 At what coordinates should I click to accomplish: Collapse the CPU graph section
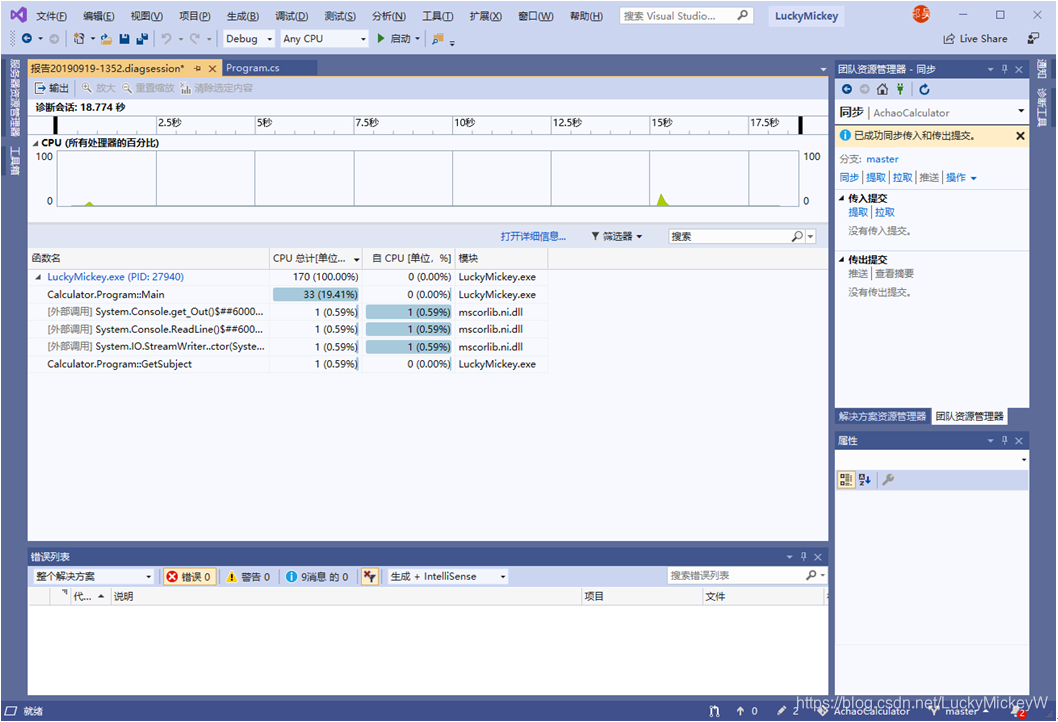(35, 143)
